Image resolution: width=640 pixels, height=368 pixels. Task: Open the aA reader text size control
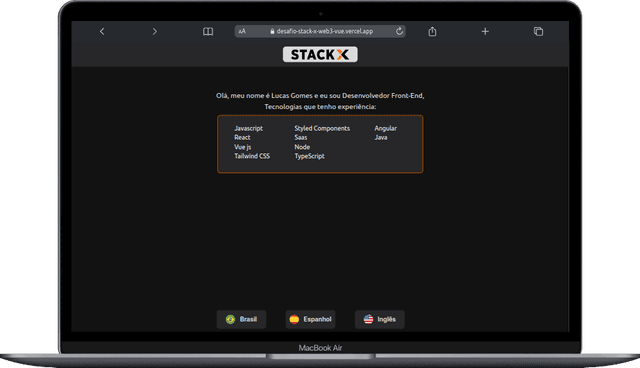(x=242, y=31)
